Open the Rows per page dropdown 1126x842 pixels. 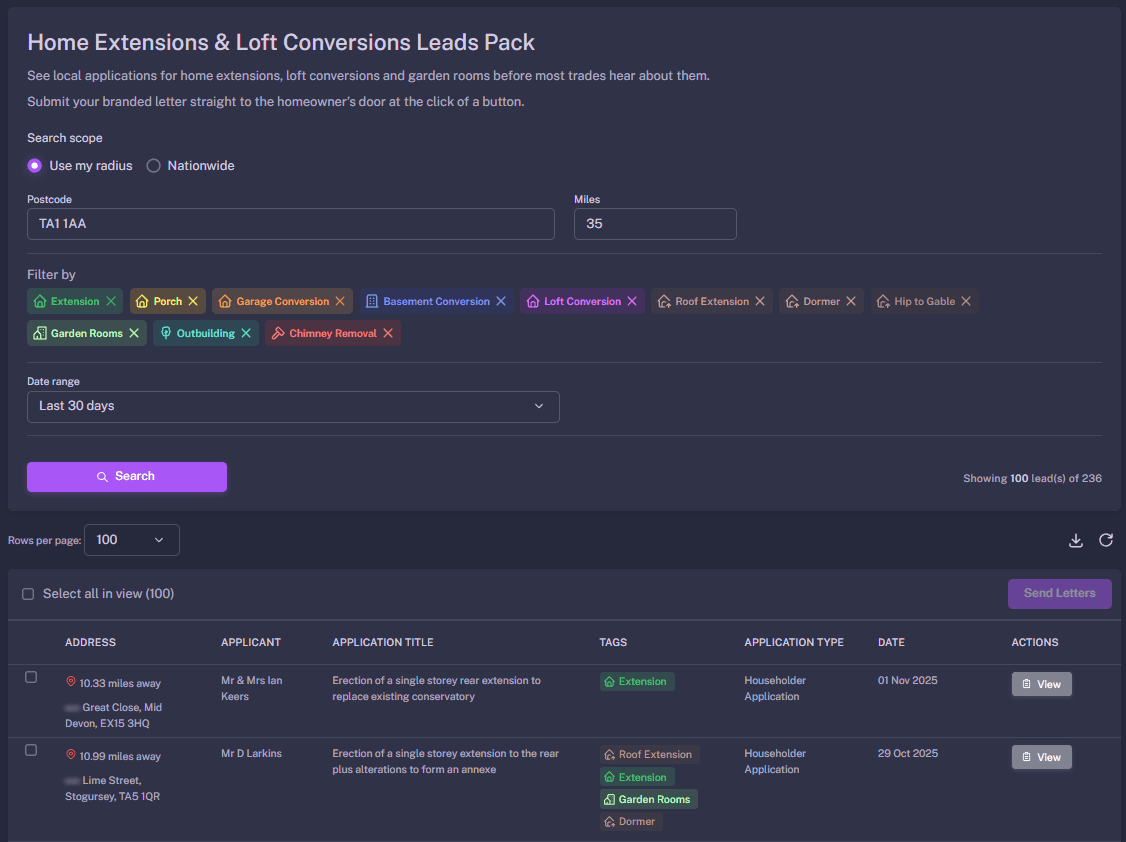tap(131, 539)
